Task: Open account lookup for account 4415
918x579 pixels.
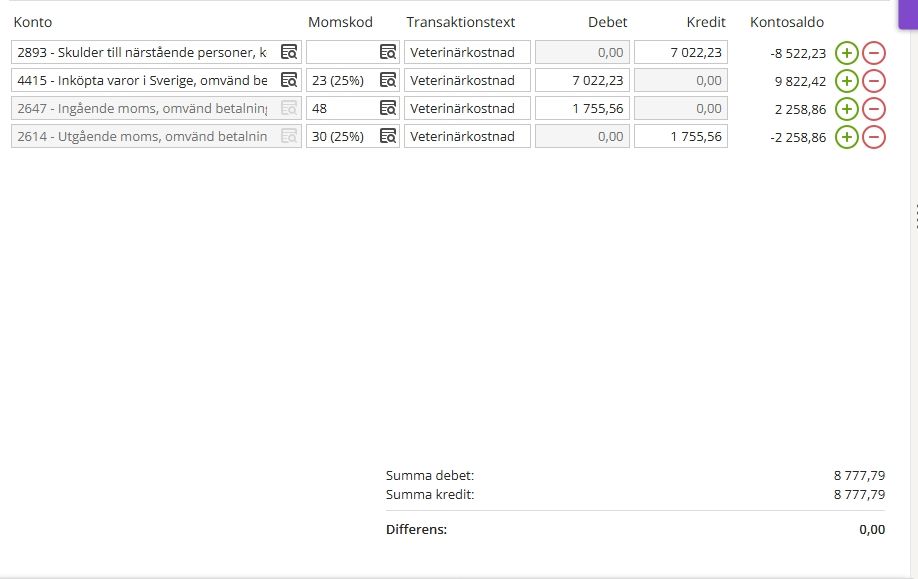Action: (288, 80)
